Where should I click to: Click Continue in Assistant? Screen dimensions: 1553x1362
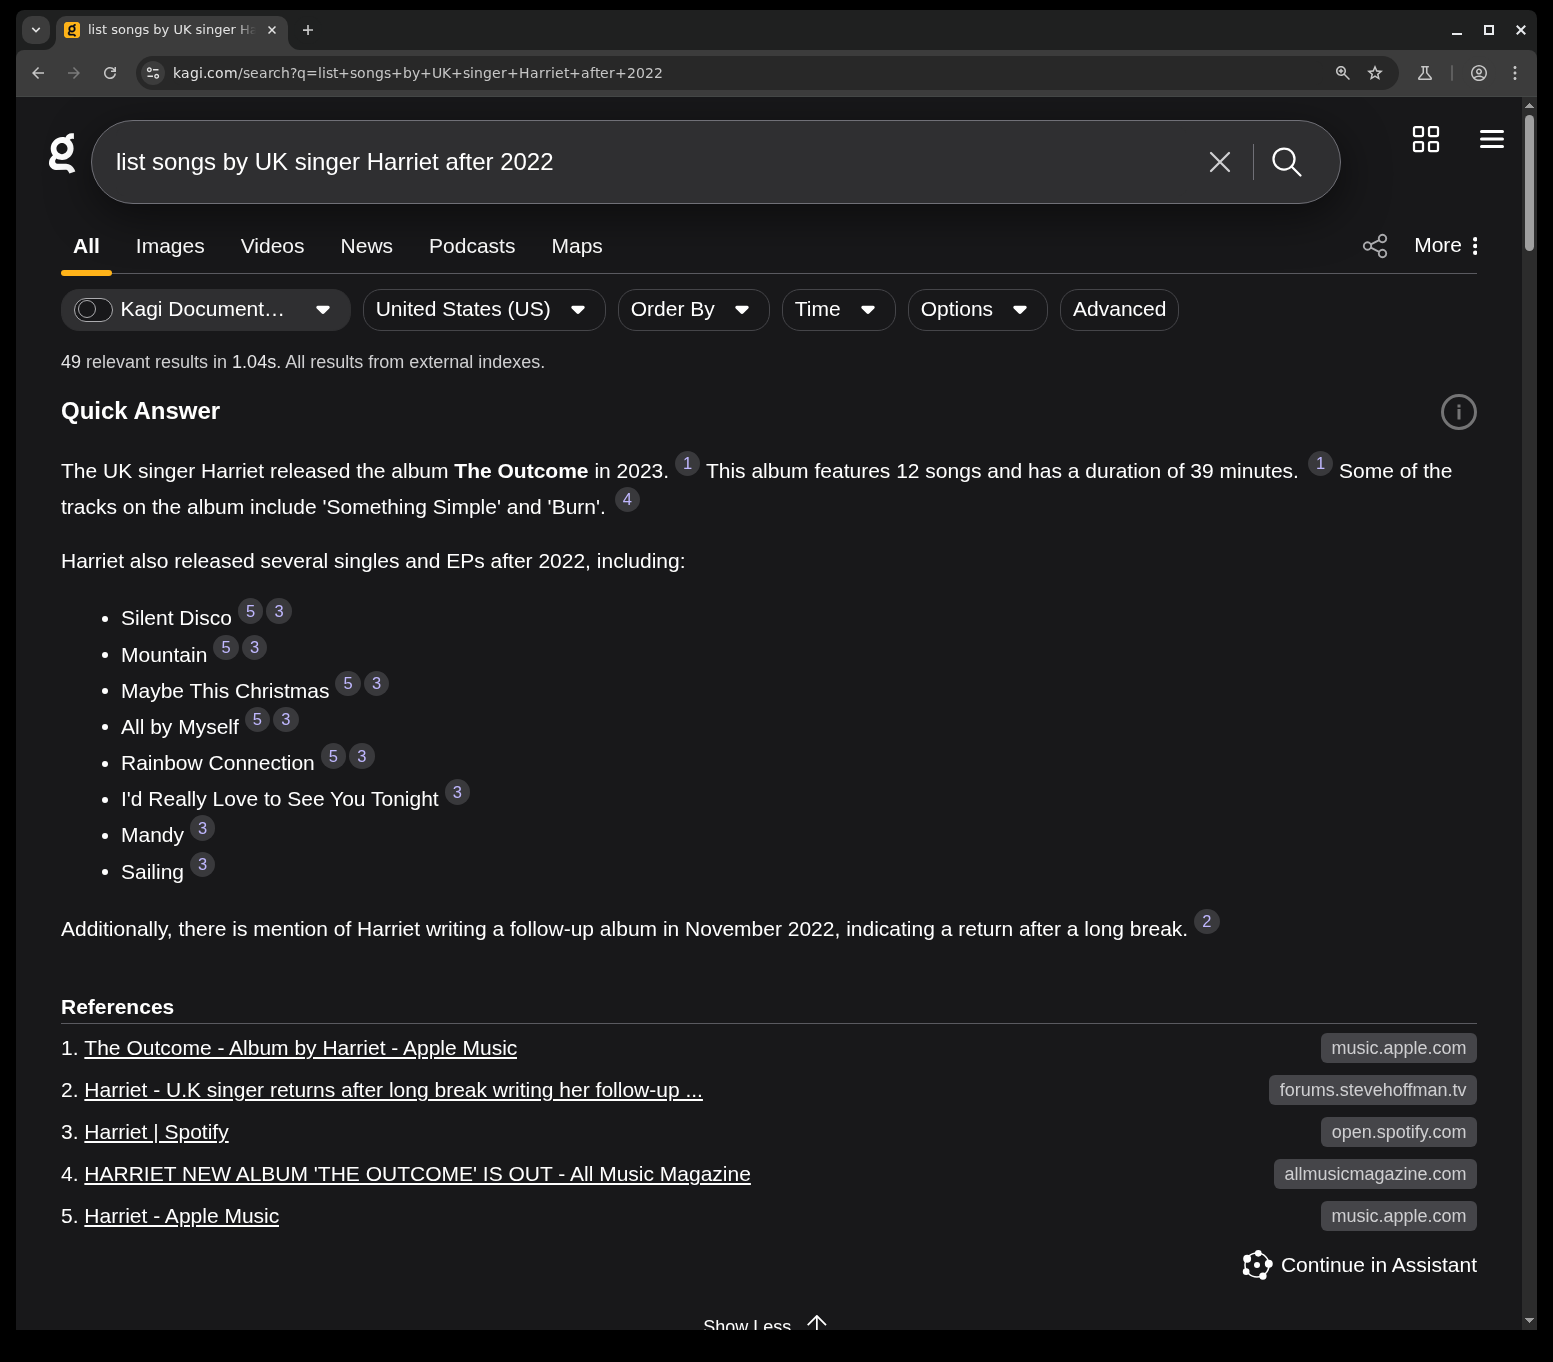(1359, 1265)
